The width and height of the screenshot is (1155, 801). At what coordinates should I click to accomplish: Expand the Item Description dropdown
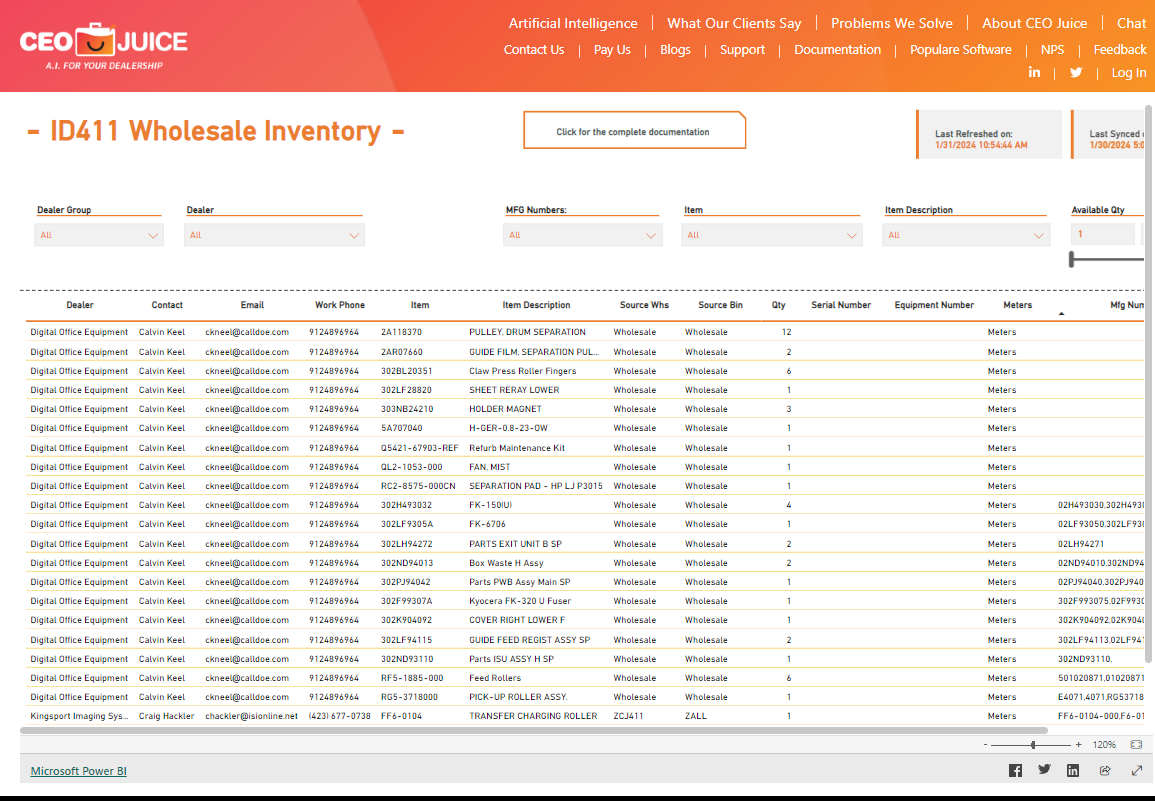point(966,235)
